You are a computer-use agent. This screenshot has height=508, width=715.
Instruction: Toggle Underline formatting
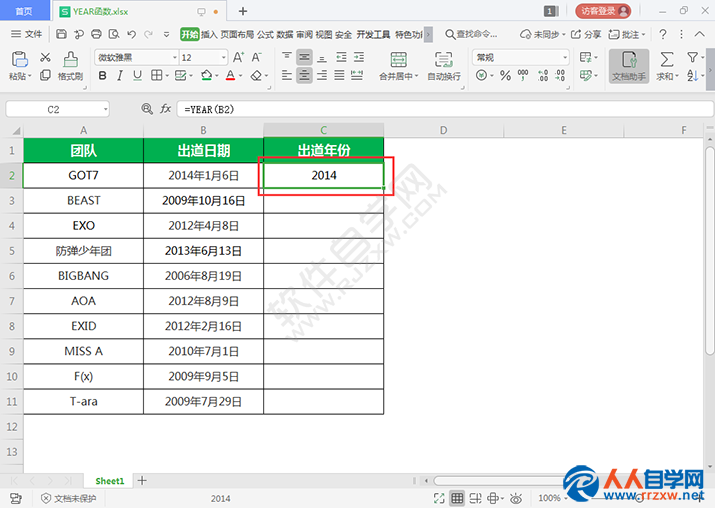click(x=137, y=75)
